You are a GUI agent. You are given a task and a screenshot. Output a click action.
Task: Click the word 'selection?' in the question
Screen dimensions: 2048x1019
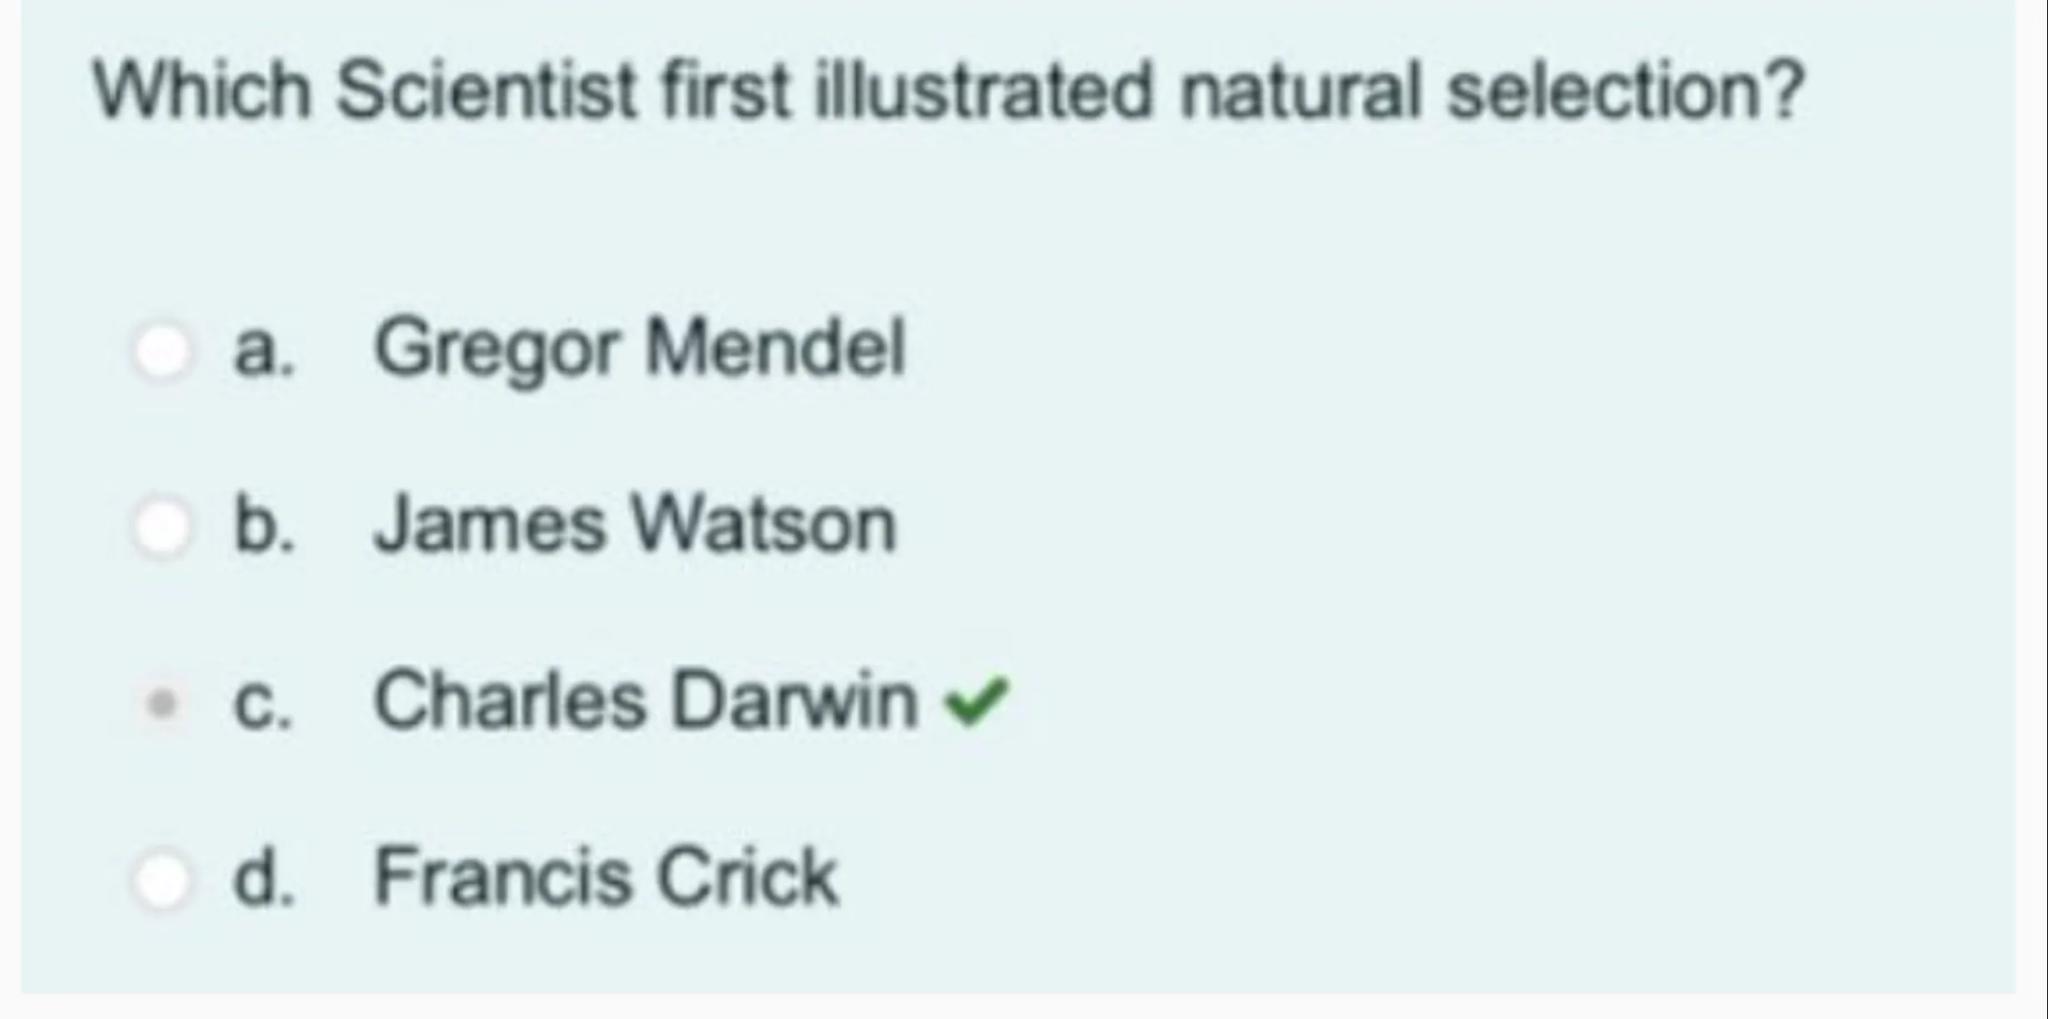(1625, 91)
